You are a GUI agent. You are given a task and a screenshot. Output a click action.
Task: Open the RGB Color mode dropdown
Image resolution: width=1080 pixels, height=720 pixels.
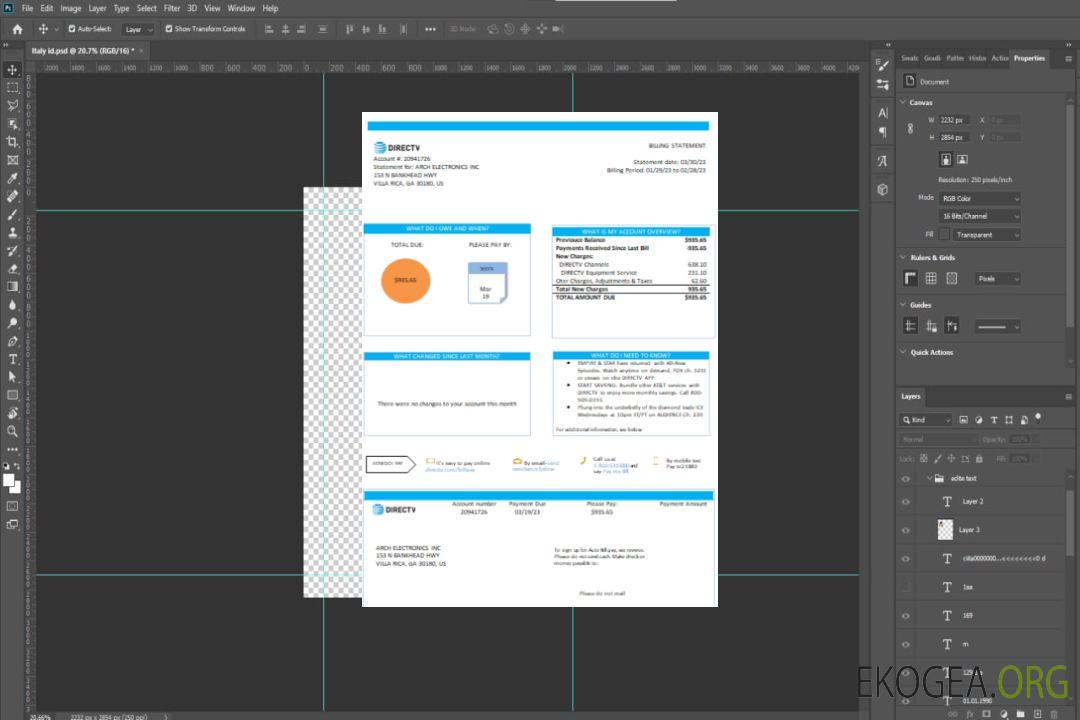pos(979,198)
